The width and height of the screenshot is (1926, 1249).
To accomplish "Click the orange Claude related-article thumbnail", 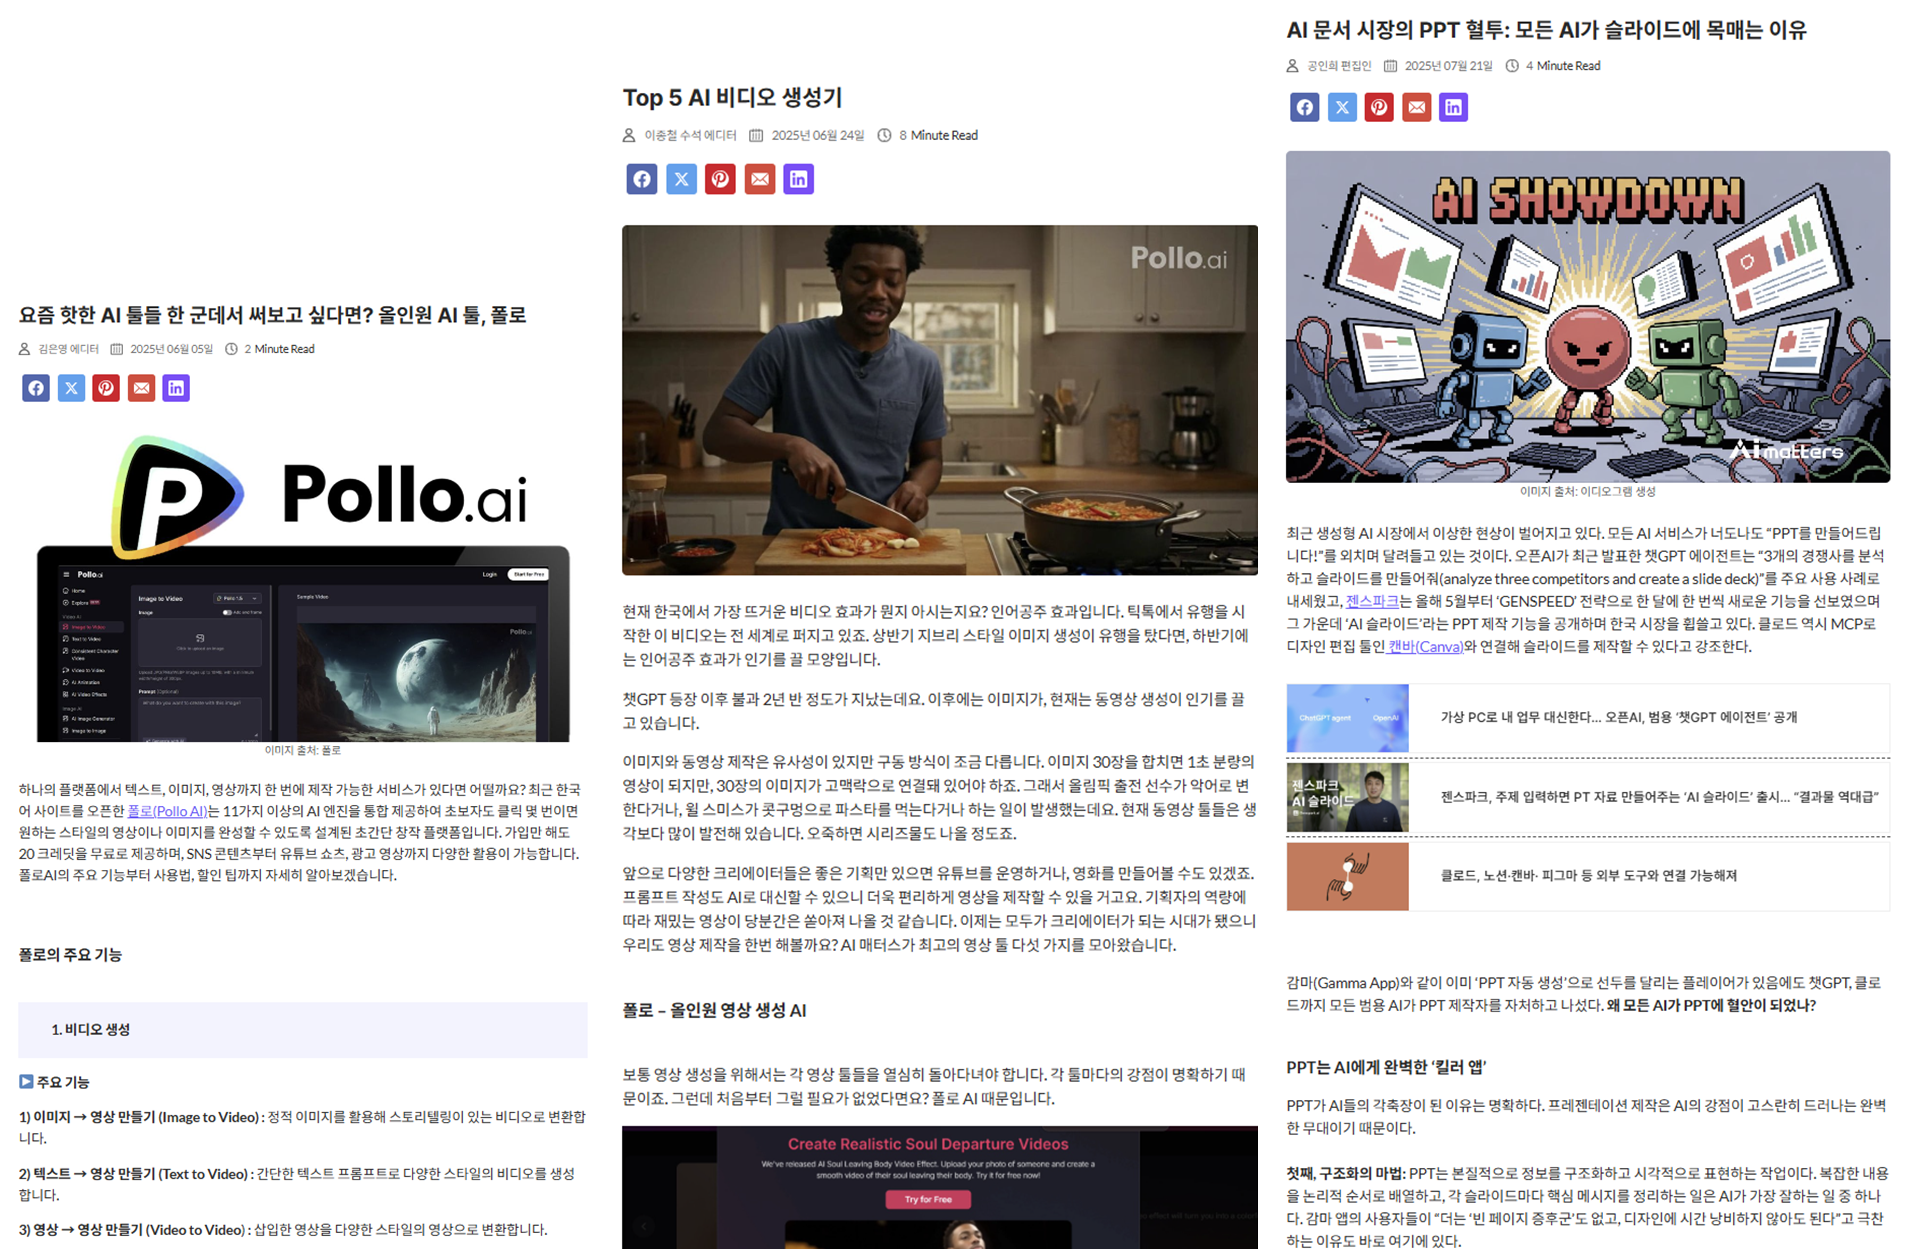I will tap(1347, 876).
